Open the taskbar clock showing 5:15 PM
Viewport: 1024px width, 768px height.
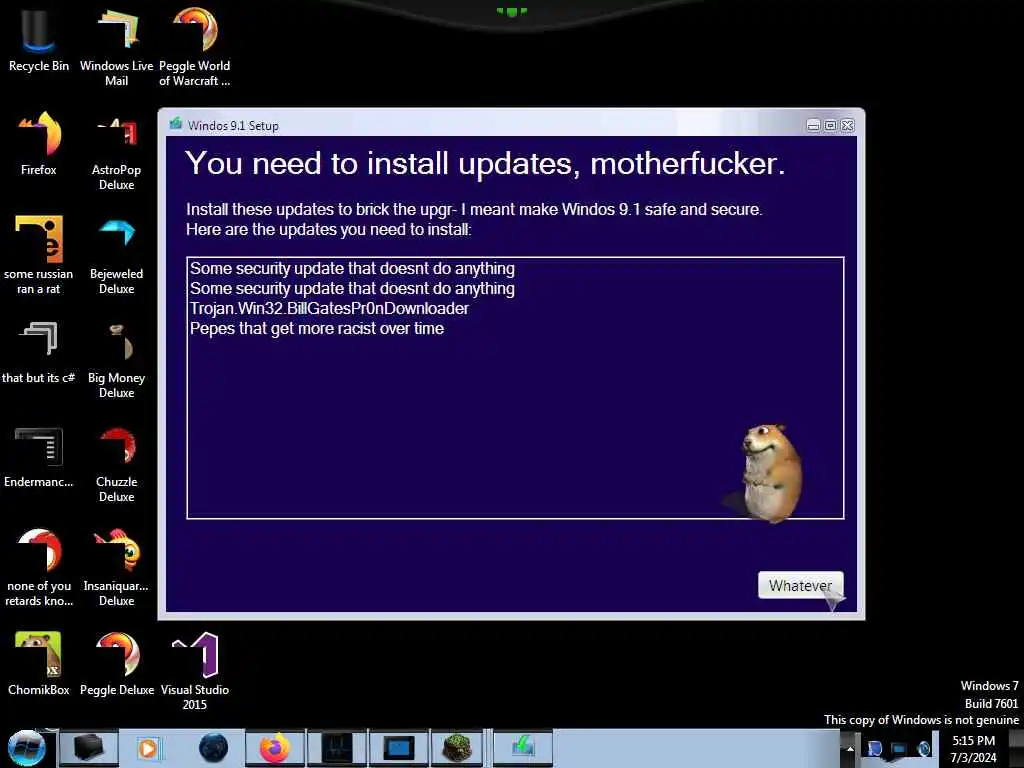point(973,749)
